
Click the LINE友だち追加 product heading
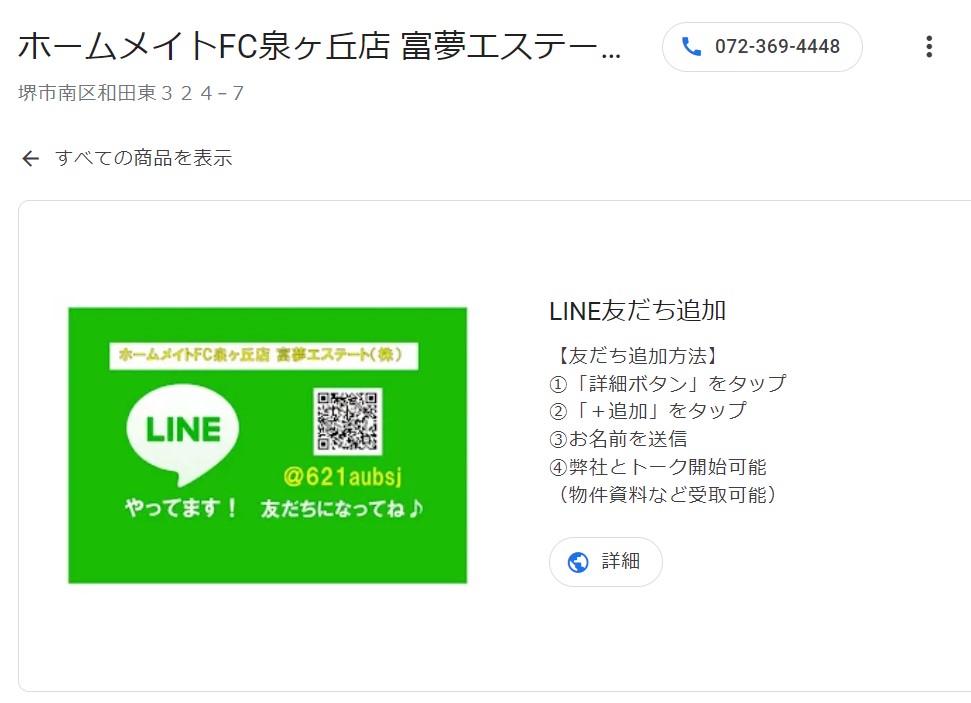(x=637, y=310)
